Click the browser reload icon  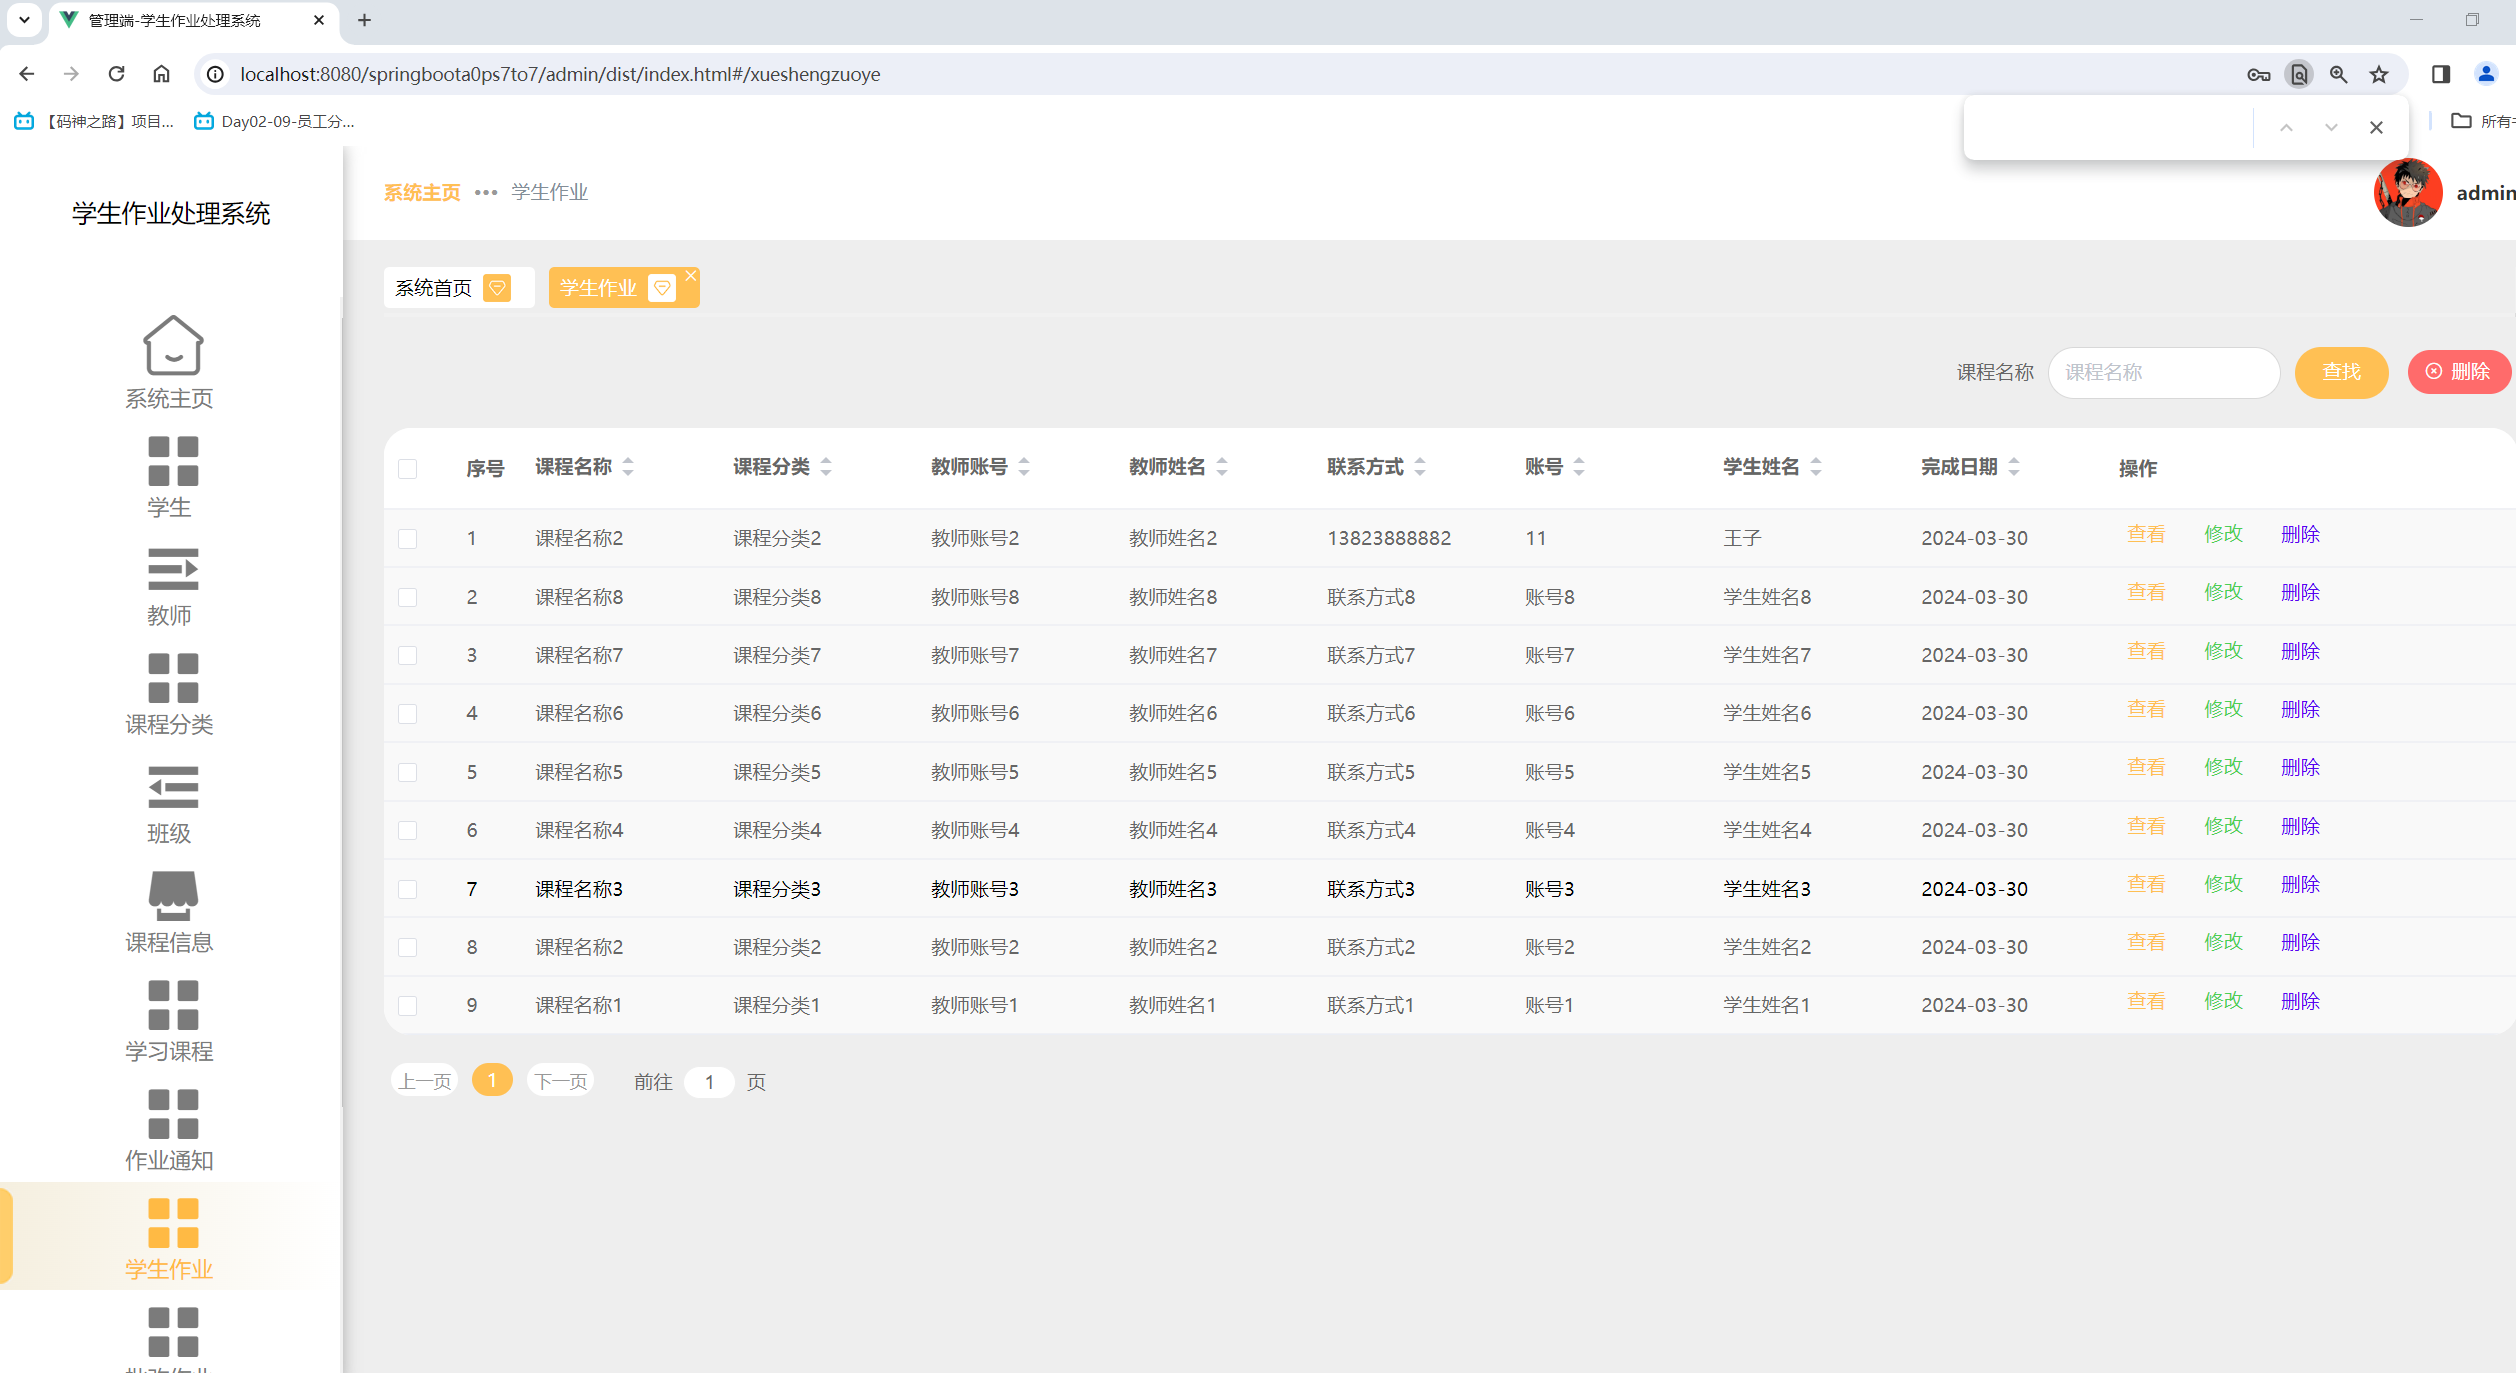[116, 74]
